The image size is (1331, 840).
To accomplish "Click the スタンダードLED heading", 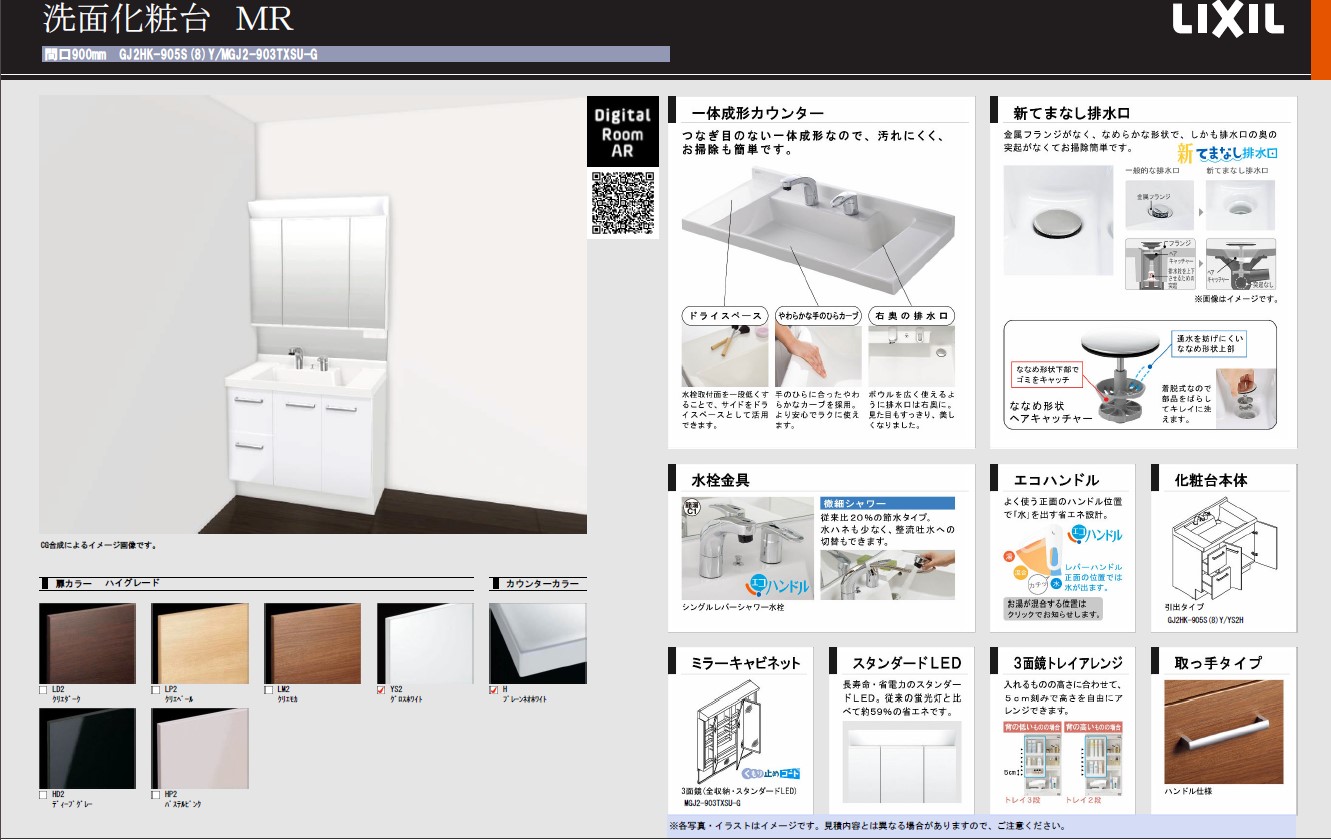I will tap(906, 663).
